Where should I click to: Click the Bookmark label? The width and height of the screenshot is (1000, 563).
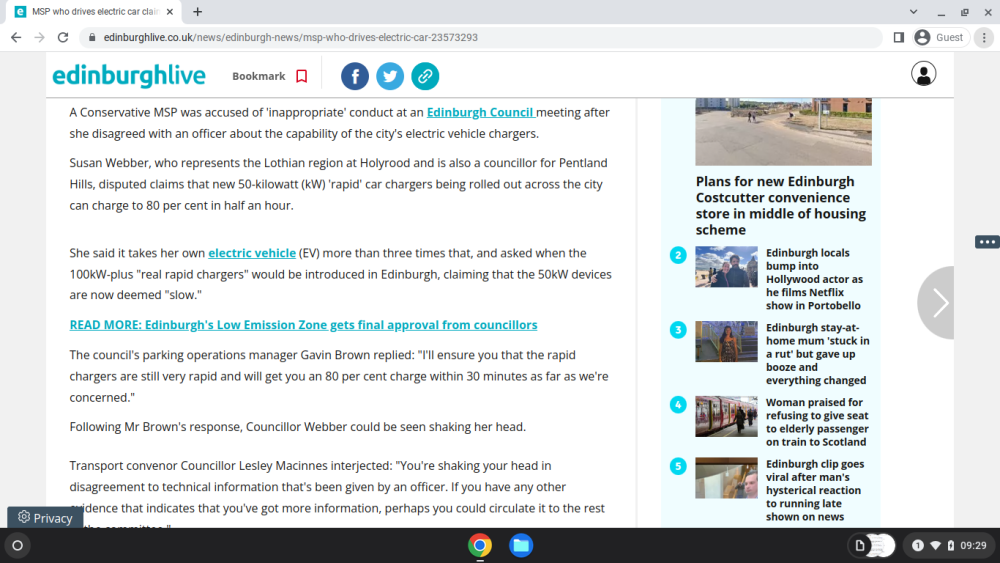tap(258, 76)
